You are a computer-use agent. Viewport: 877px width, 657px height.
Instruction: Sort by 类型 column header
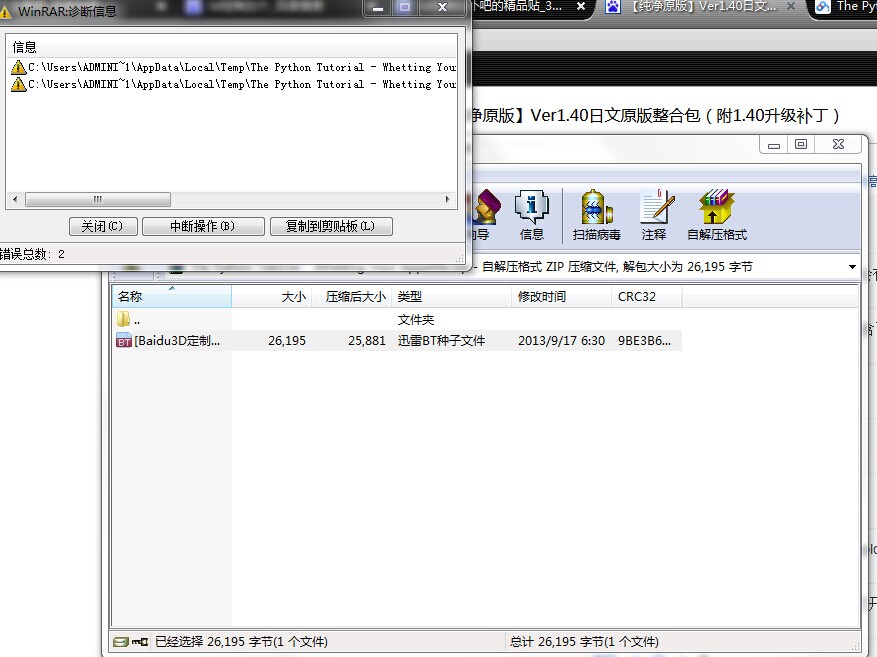[x=451, y=296]
